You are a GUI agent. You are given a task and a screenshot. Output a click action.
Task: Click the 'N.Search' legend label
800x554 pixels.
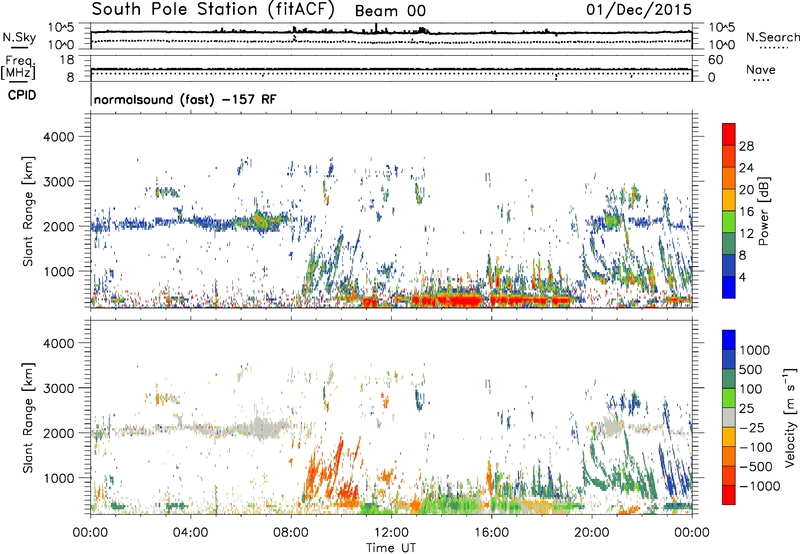pos(773,37)
